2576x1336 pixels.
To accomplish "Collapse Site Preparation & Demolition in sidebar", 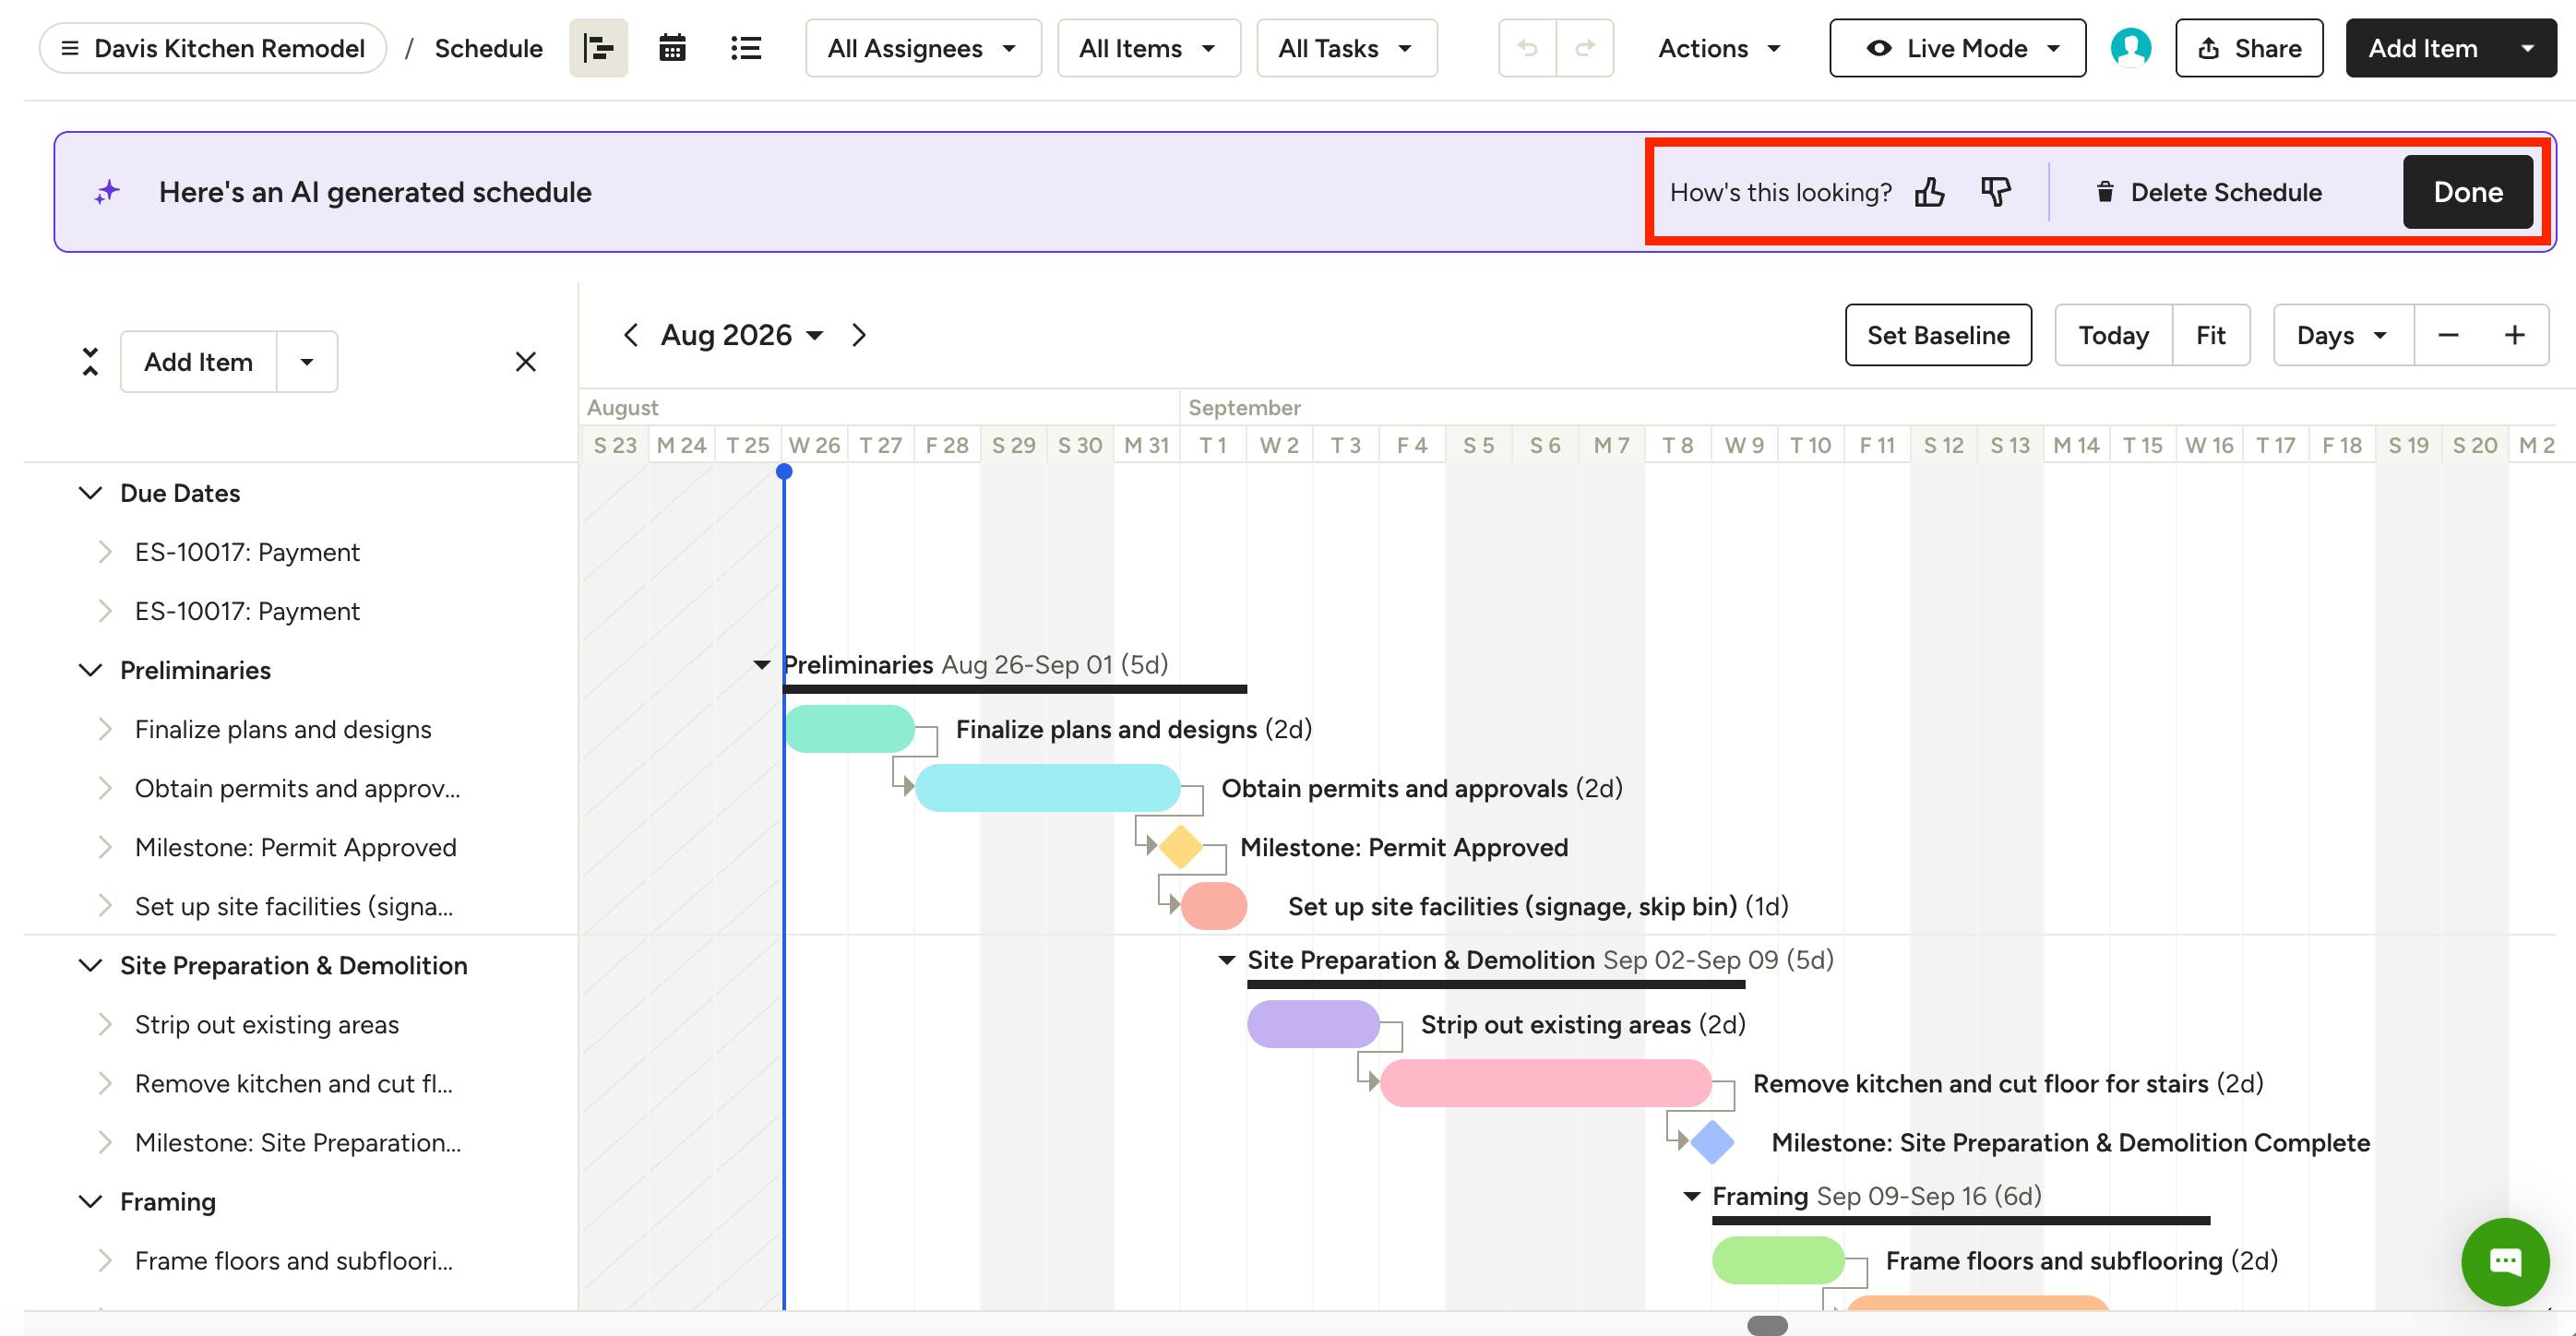I will [90, 965].
